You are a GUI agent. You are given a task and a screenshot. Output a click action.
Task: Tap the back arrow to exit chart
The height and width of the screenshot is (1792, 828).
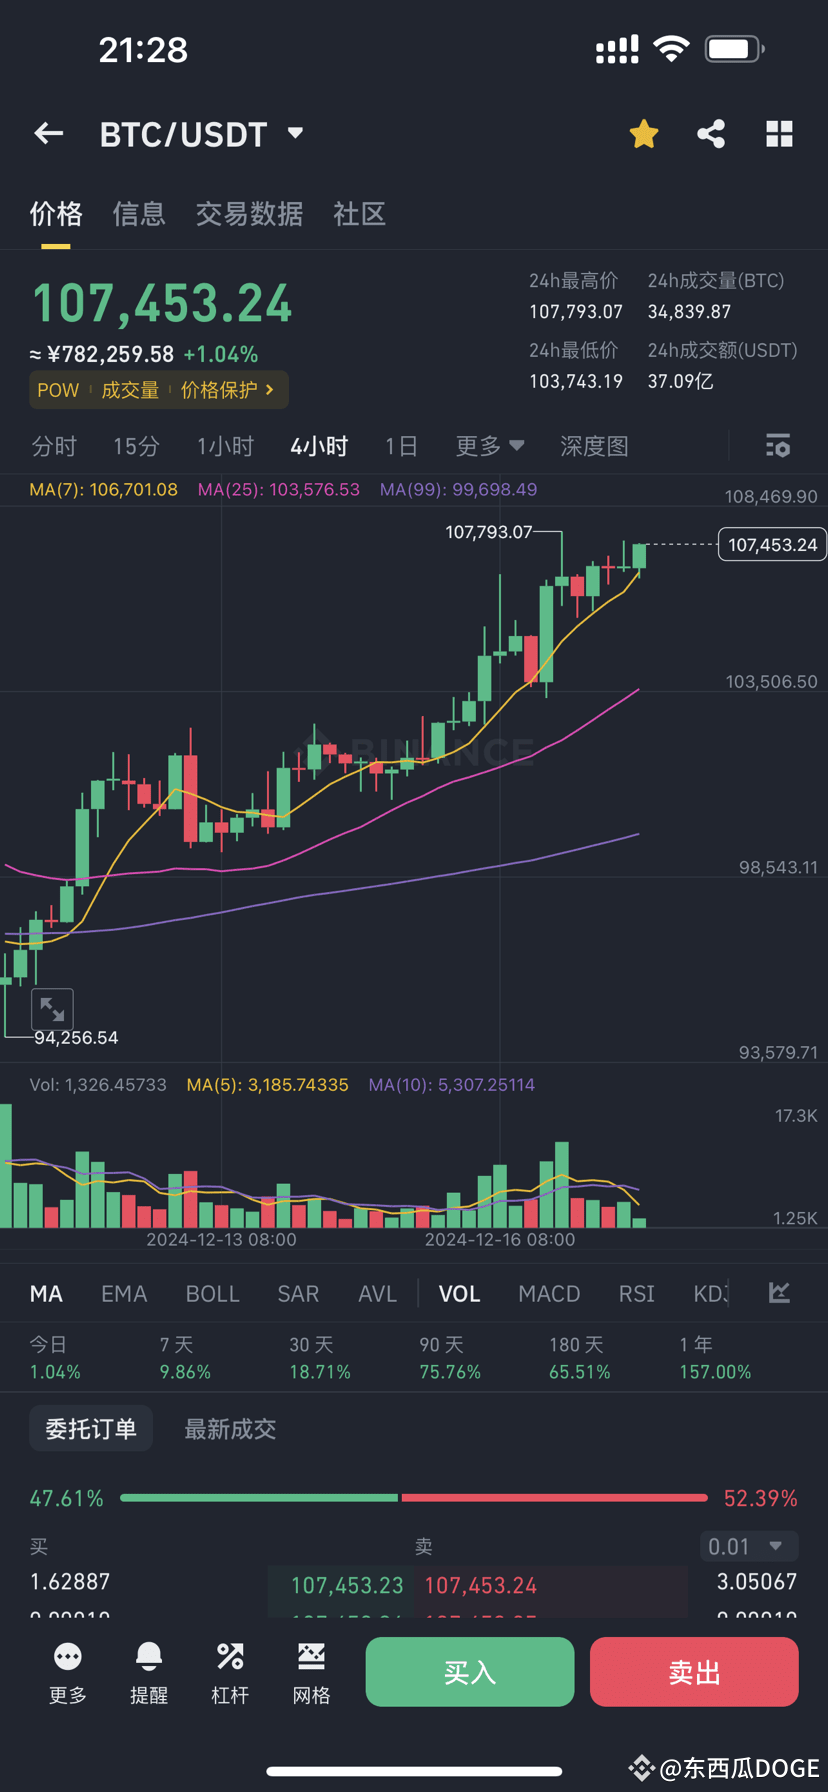48,133
